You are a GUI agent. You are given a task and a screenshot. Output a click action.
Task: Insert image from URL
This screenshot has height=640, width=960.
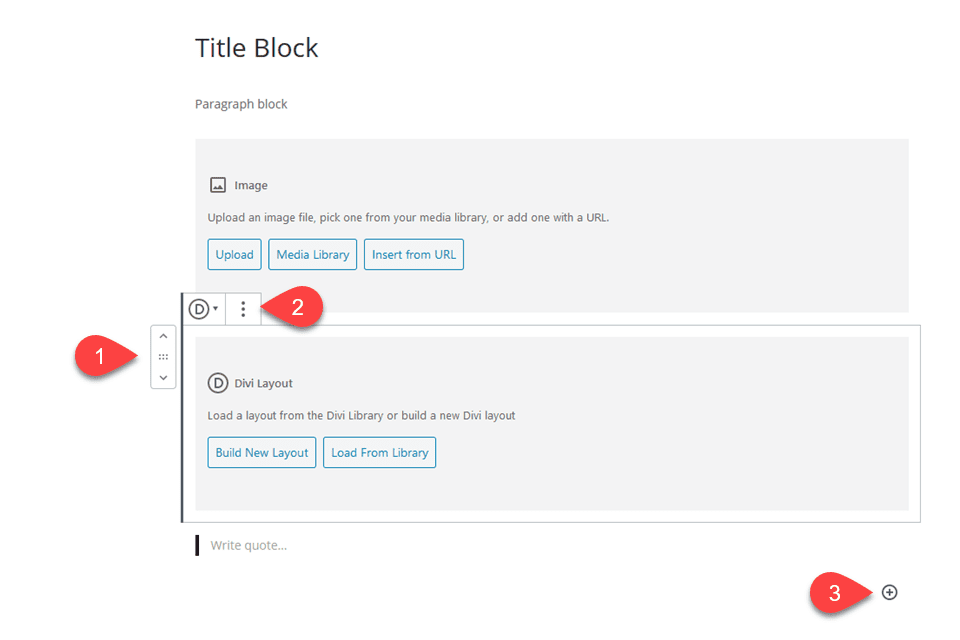[x=413, y=254]
